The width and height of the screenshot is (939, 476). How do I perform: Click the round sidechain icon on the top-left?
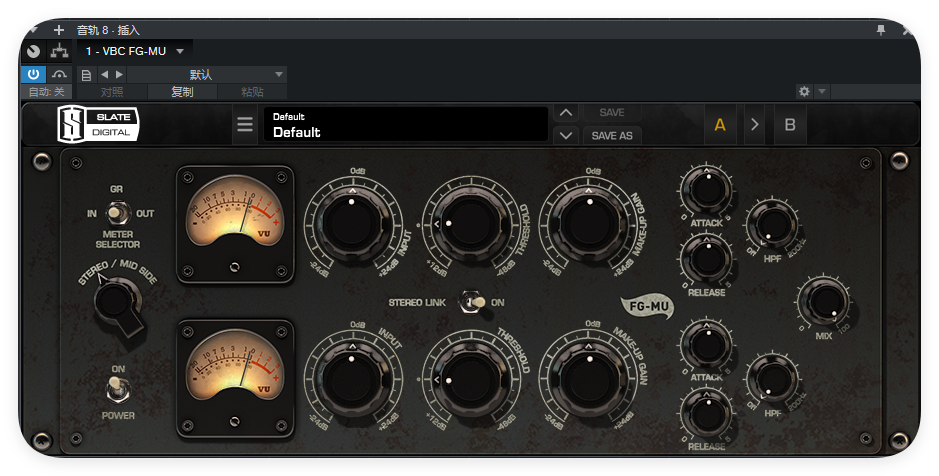pyautogui.click(x=34, y=51)
